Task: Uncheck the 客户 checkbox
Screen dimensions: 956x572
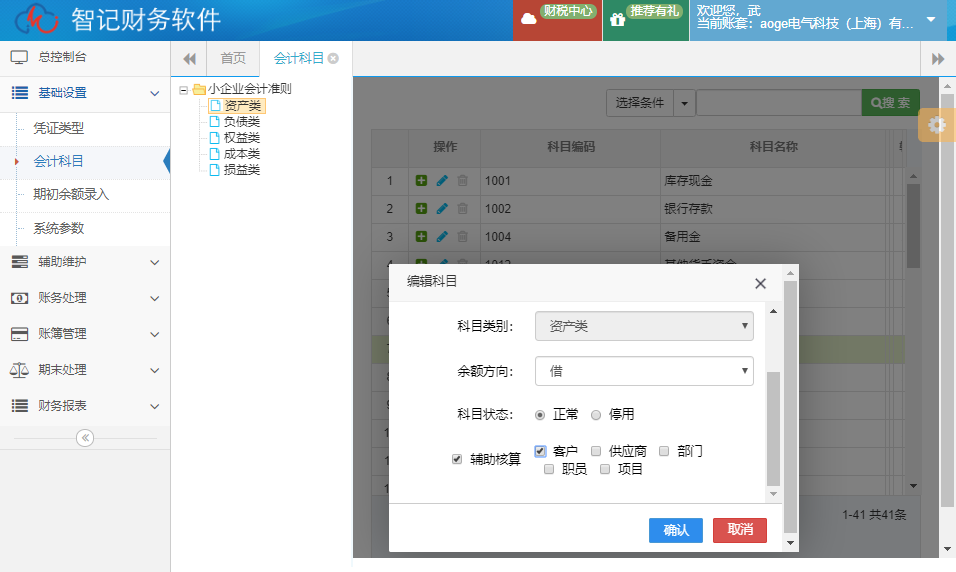Action: tap(540, 451)
